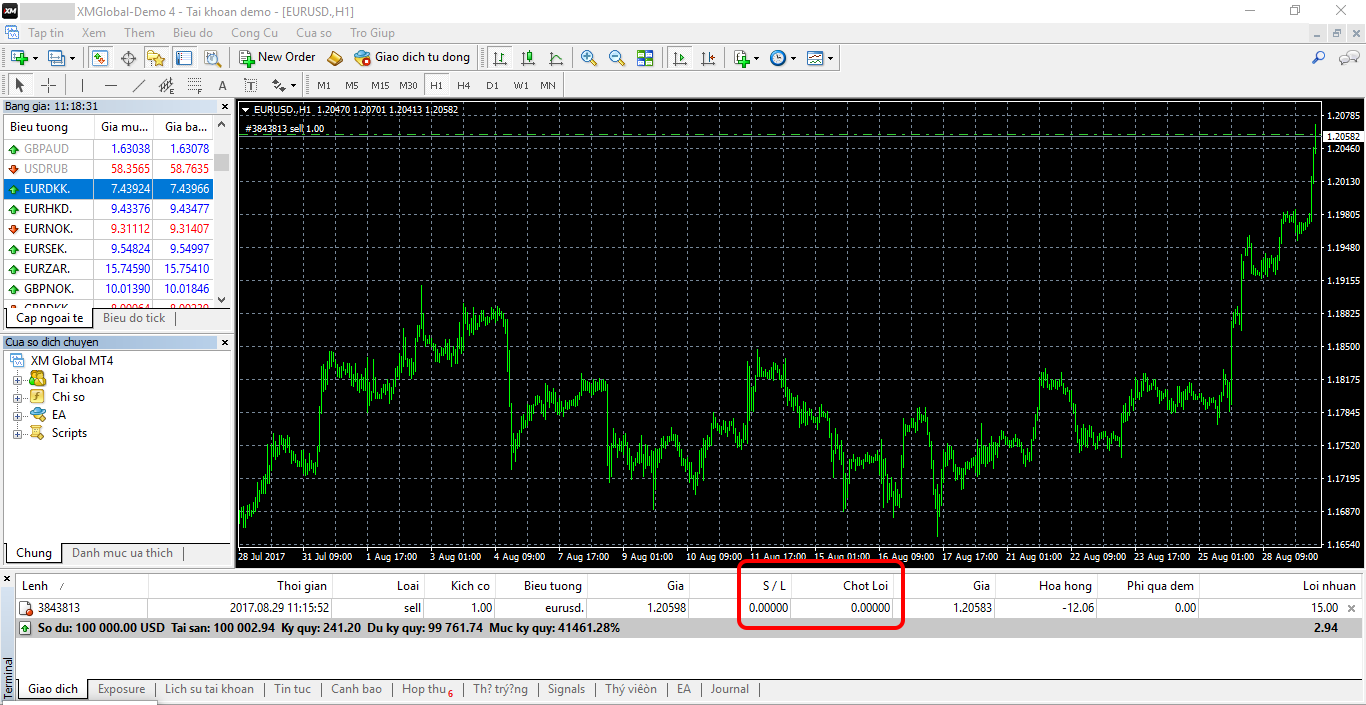
Task: Switch to M15 timeframe
Action: pyautogui.click(x=380, y=85)
